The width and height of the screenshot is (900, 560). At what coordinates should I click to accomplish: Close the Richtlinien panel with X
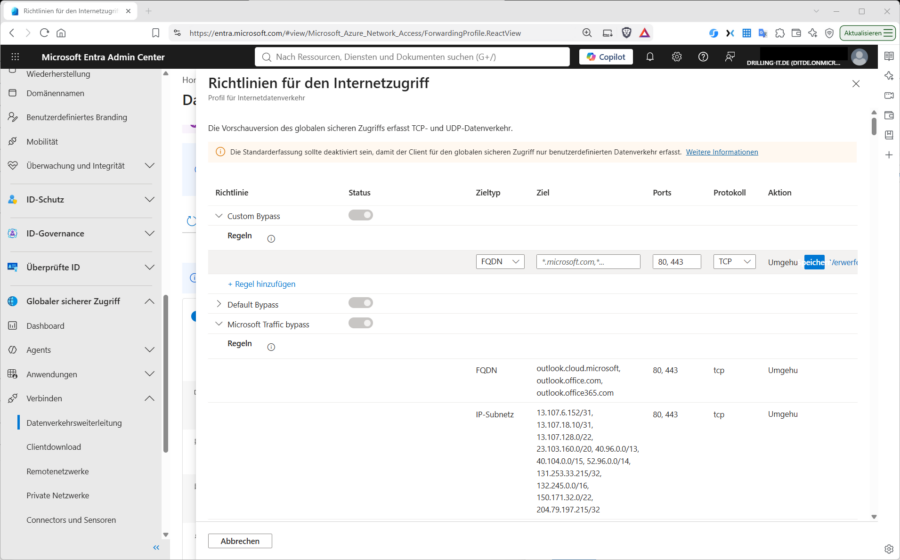(x=856, y=84)
